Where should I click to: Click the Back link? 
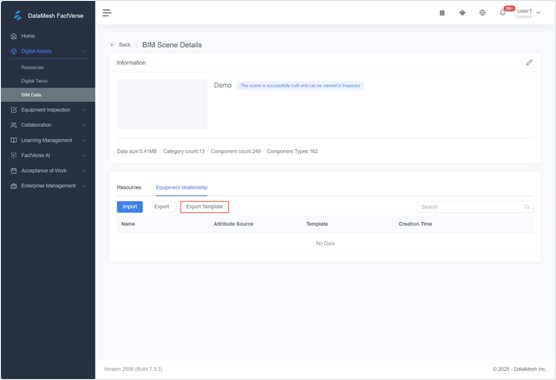121,45
